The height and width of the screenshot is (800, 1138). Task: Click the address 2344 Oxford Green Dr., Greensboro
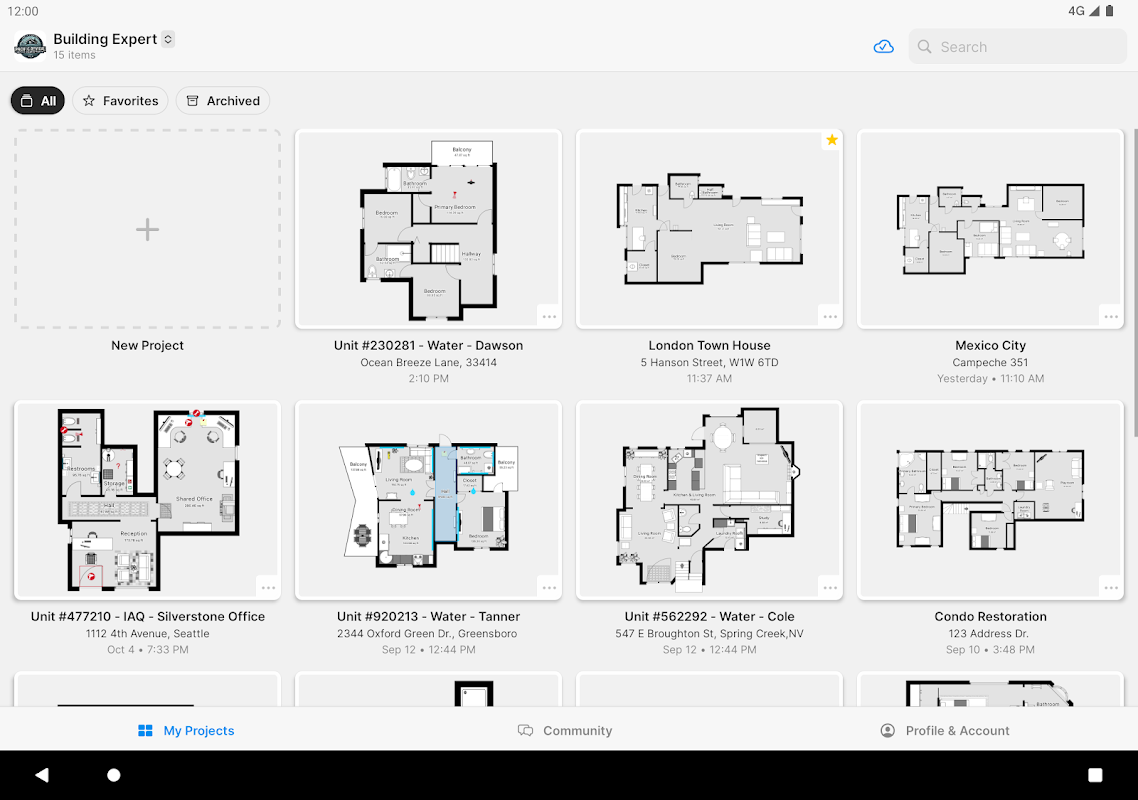pos(427,633)
